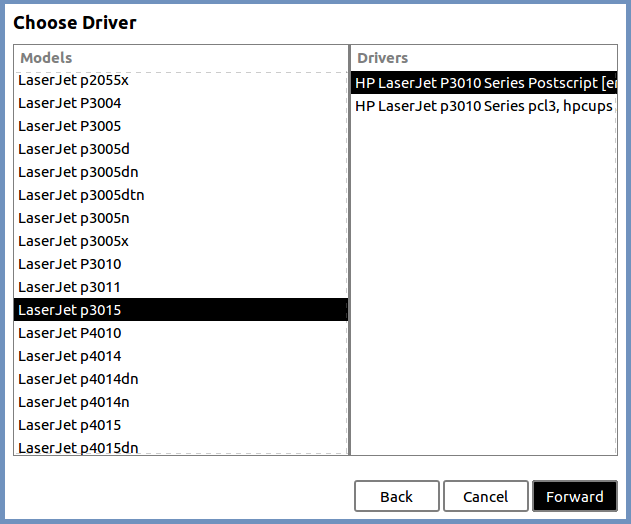The width and height of the screenshot is (631, 524).
Task: Select LaserJet p3005d model
Action: (181, 149)
